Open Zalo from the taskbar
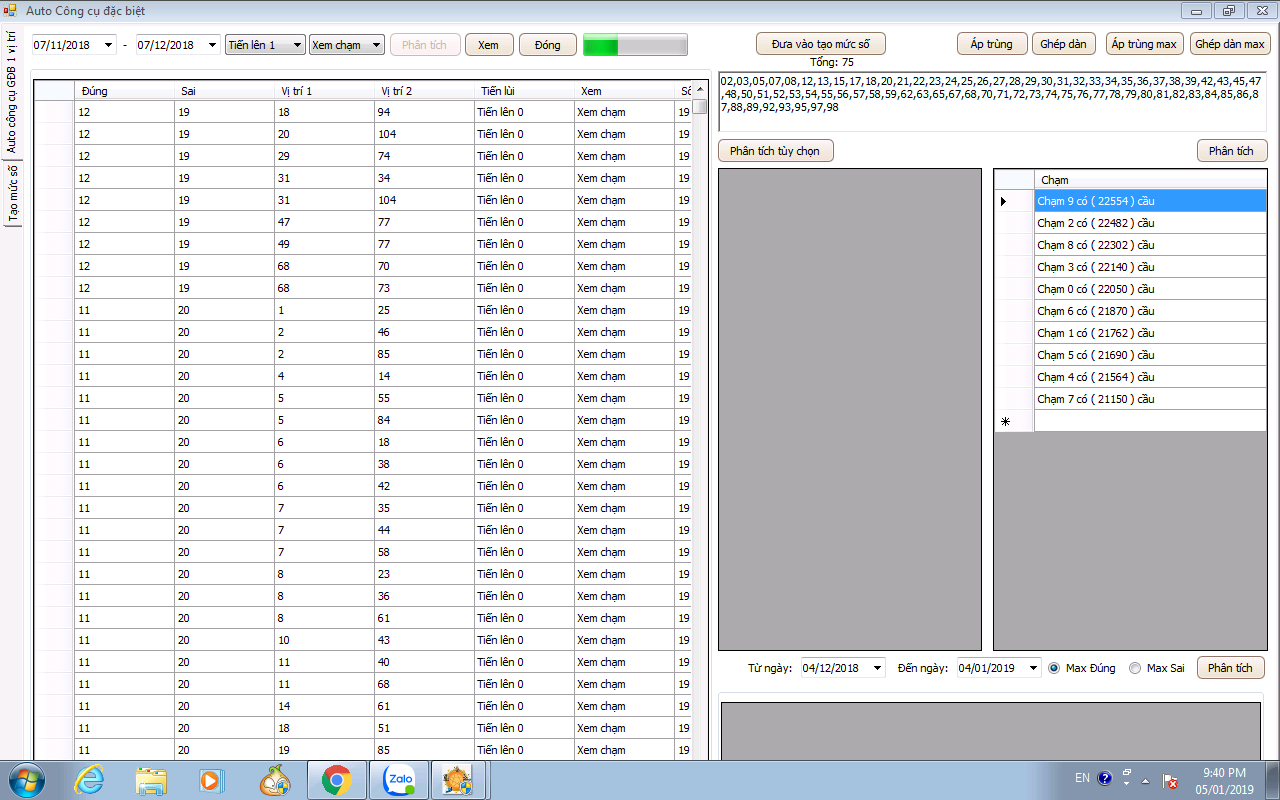1280x800 pixels. pyautogui.click(x=399, y=780)
